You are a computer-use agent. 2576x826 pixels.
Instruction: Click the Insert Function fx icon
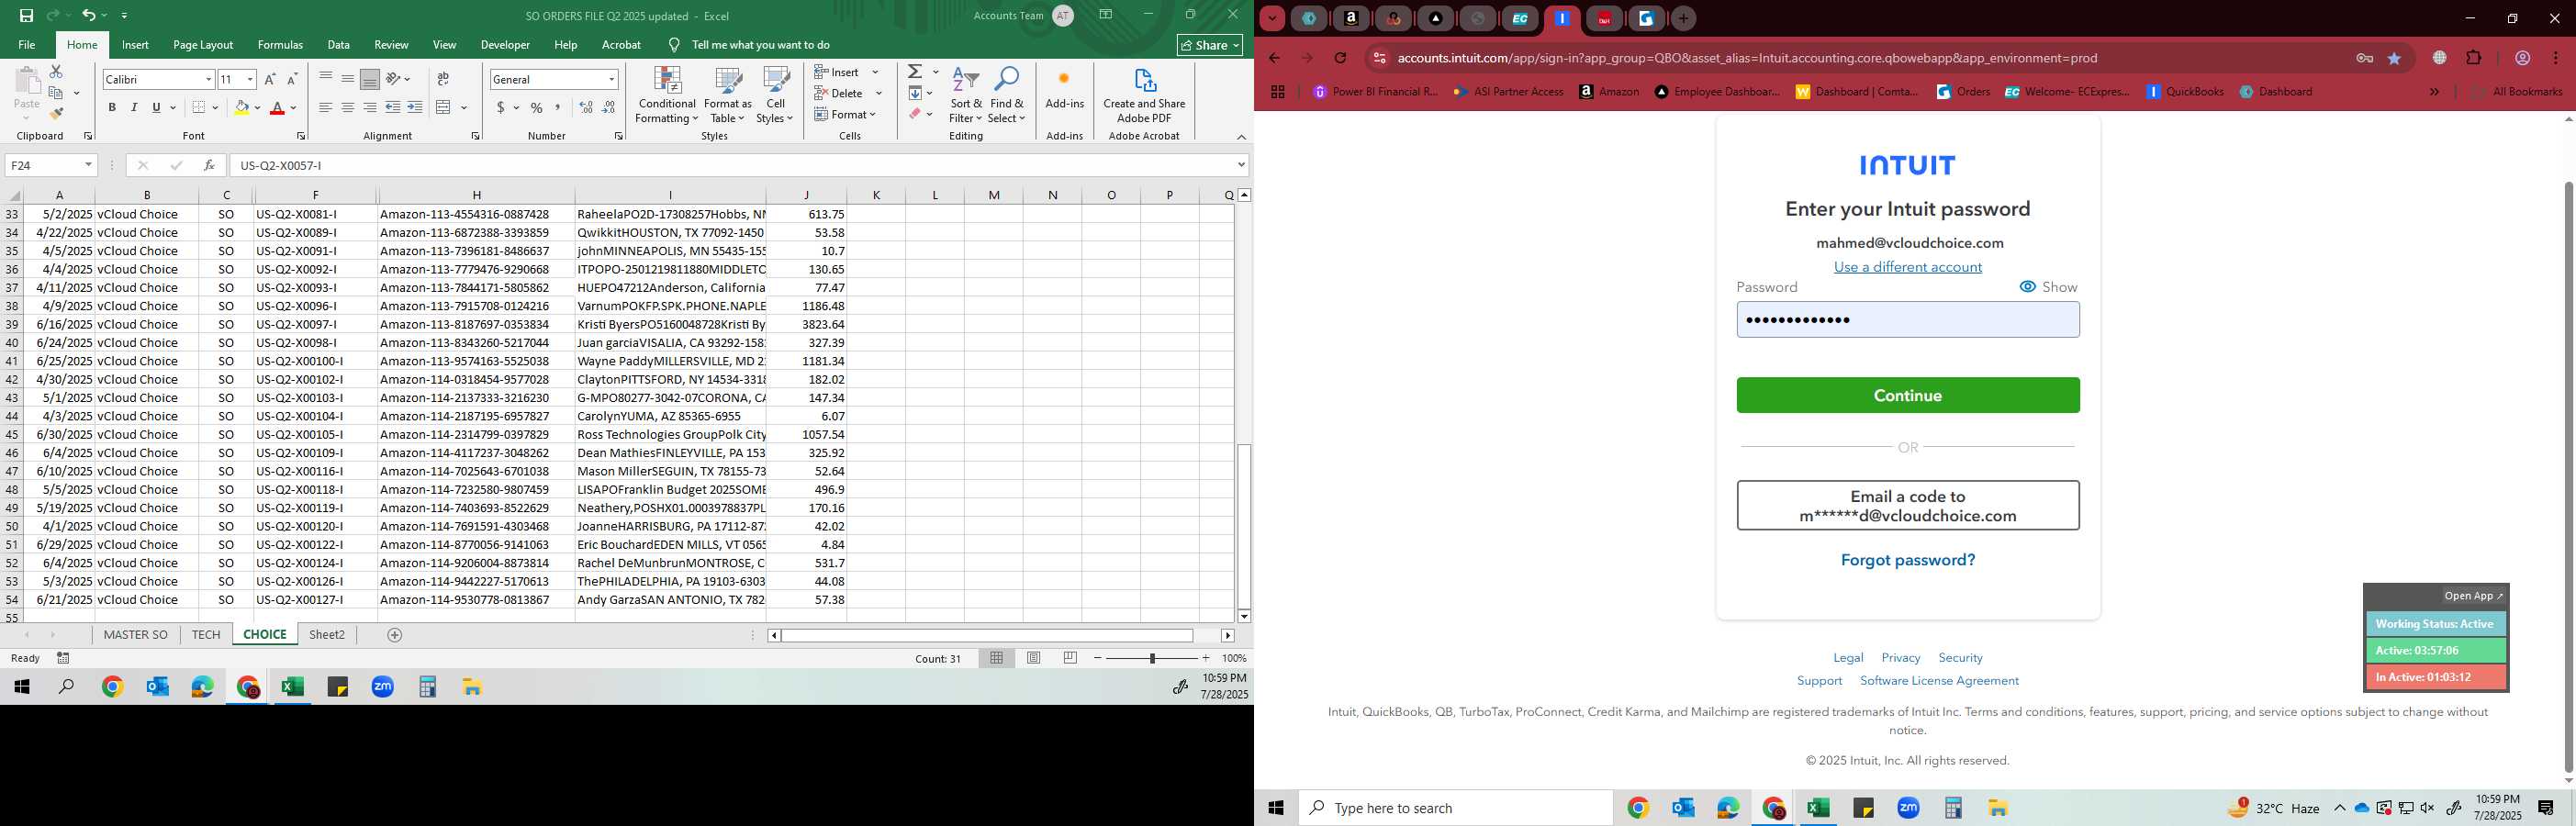click(209, 165)
